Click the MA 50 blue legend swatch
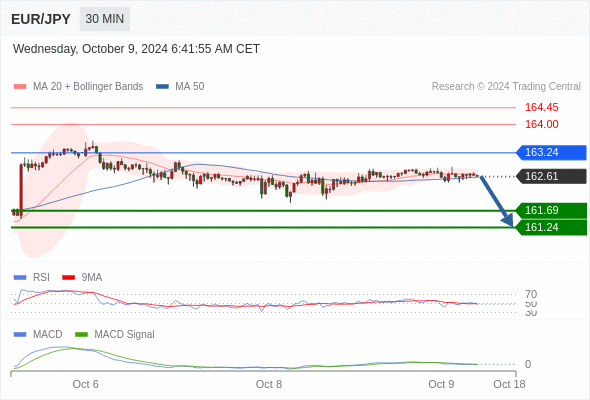Screen dimensions: 590x400 pyautogui.click(x=162, y=87)
